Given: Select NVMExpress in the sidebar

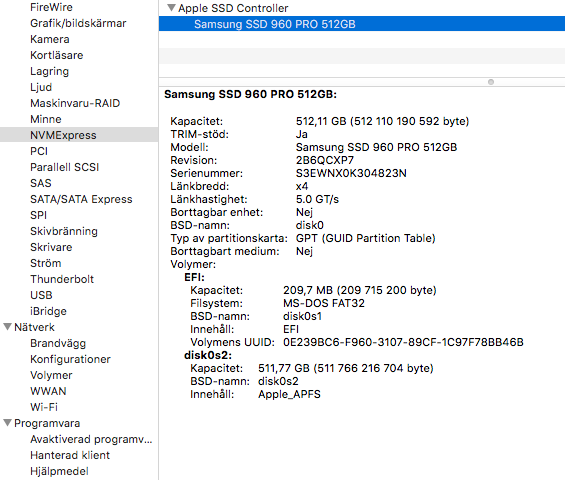Looking at the screenshot, I should [x=79, y=135].
